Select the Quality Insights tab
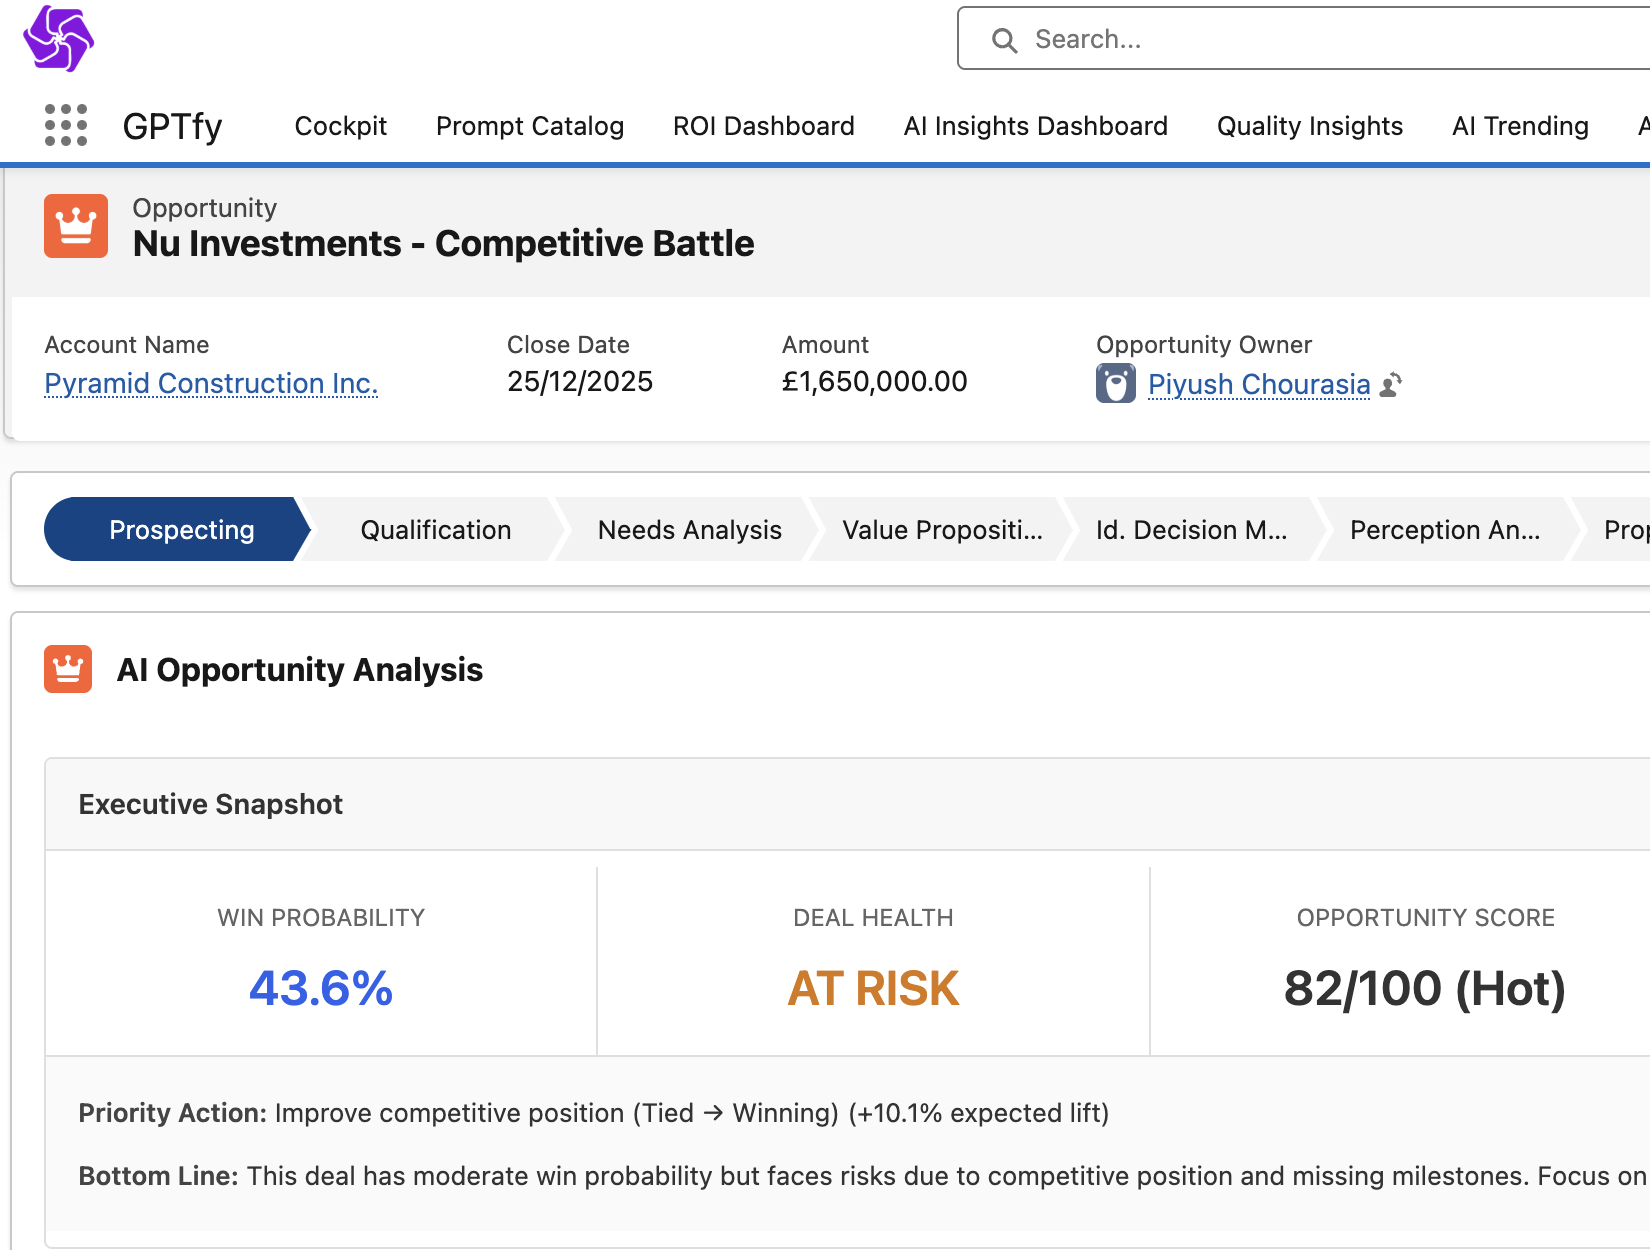Image resolution: width=1650 pixels, height=1250 pixels. pos(1309,126)
